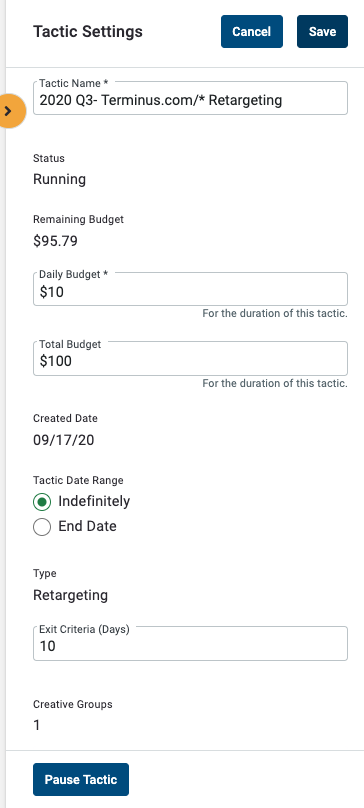Edit the Daily Budget field showing $10
The height and width of the screenshot is (808, 364).
pos(190,290)
